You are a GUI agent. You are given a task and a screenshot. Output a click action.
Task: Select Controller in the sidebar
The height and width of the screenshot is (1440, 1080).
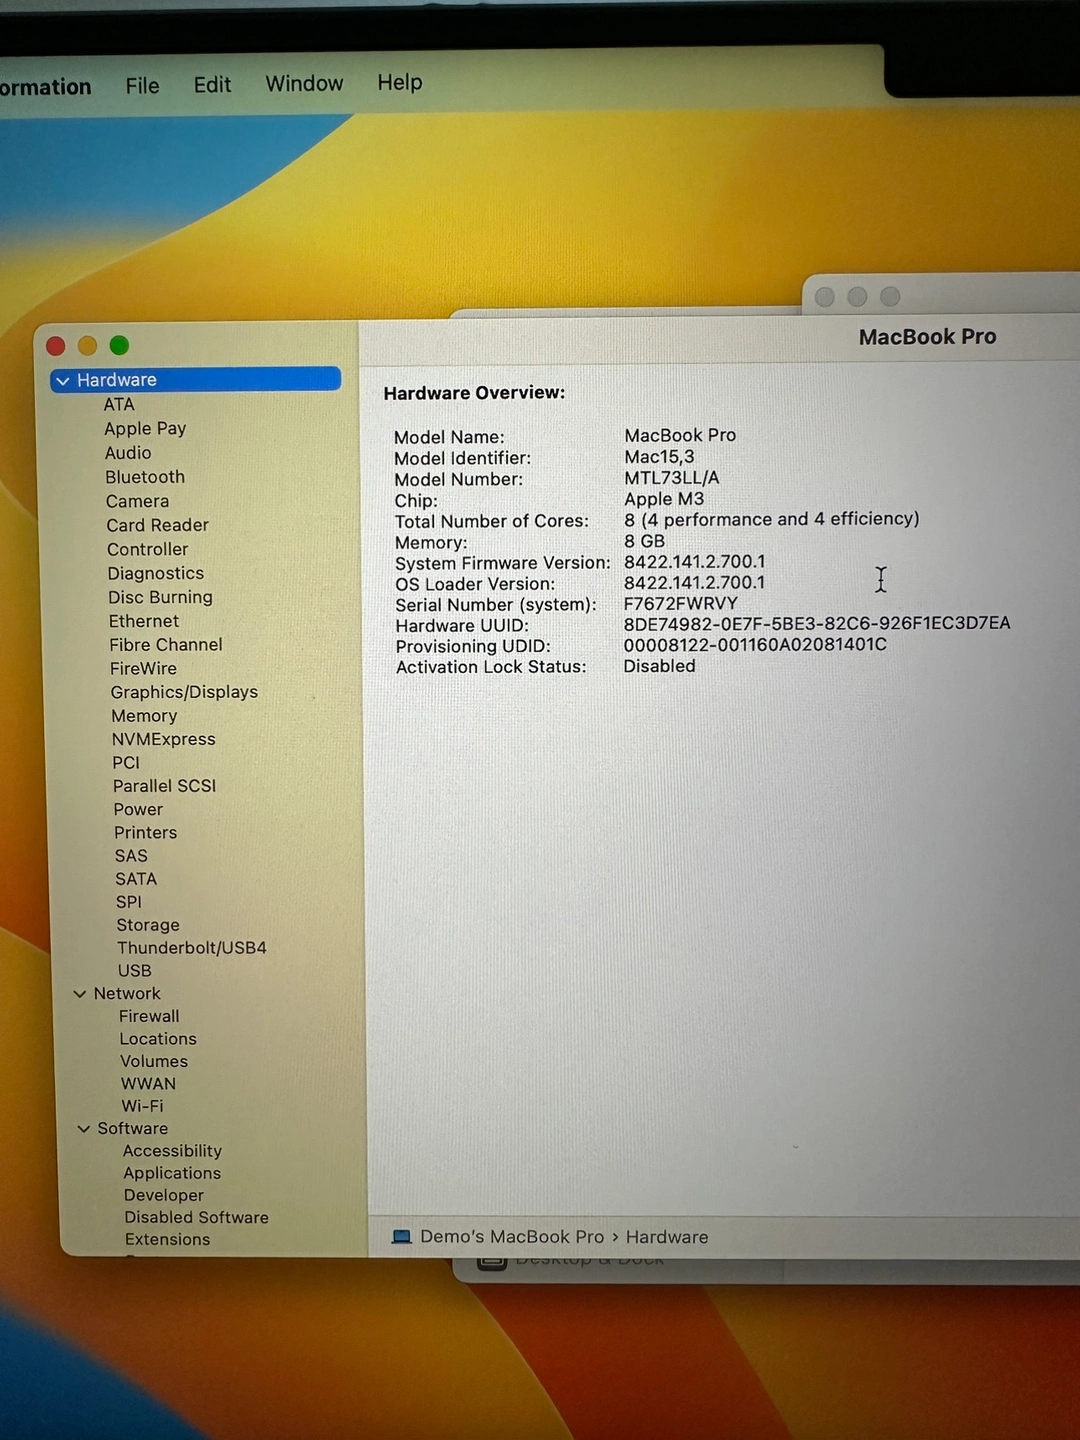click(x=148, y=549)
